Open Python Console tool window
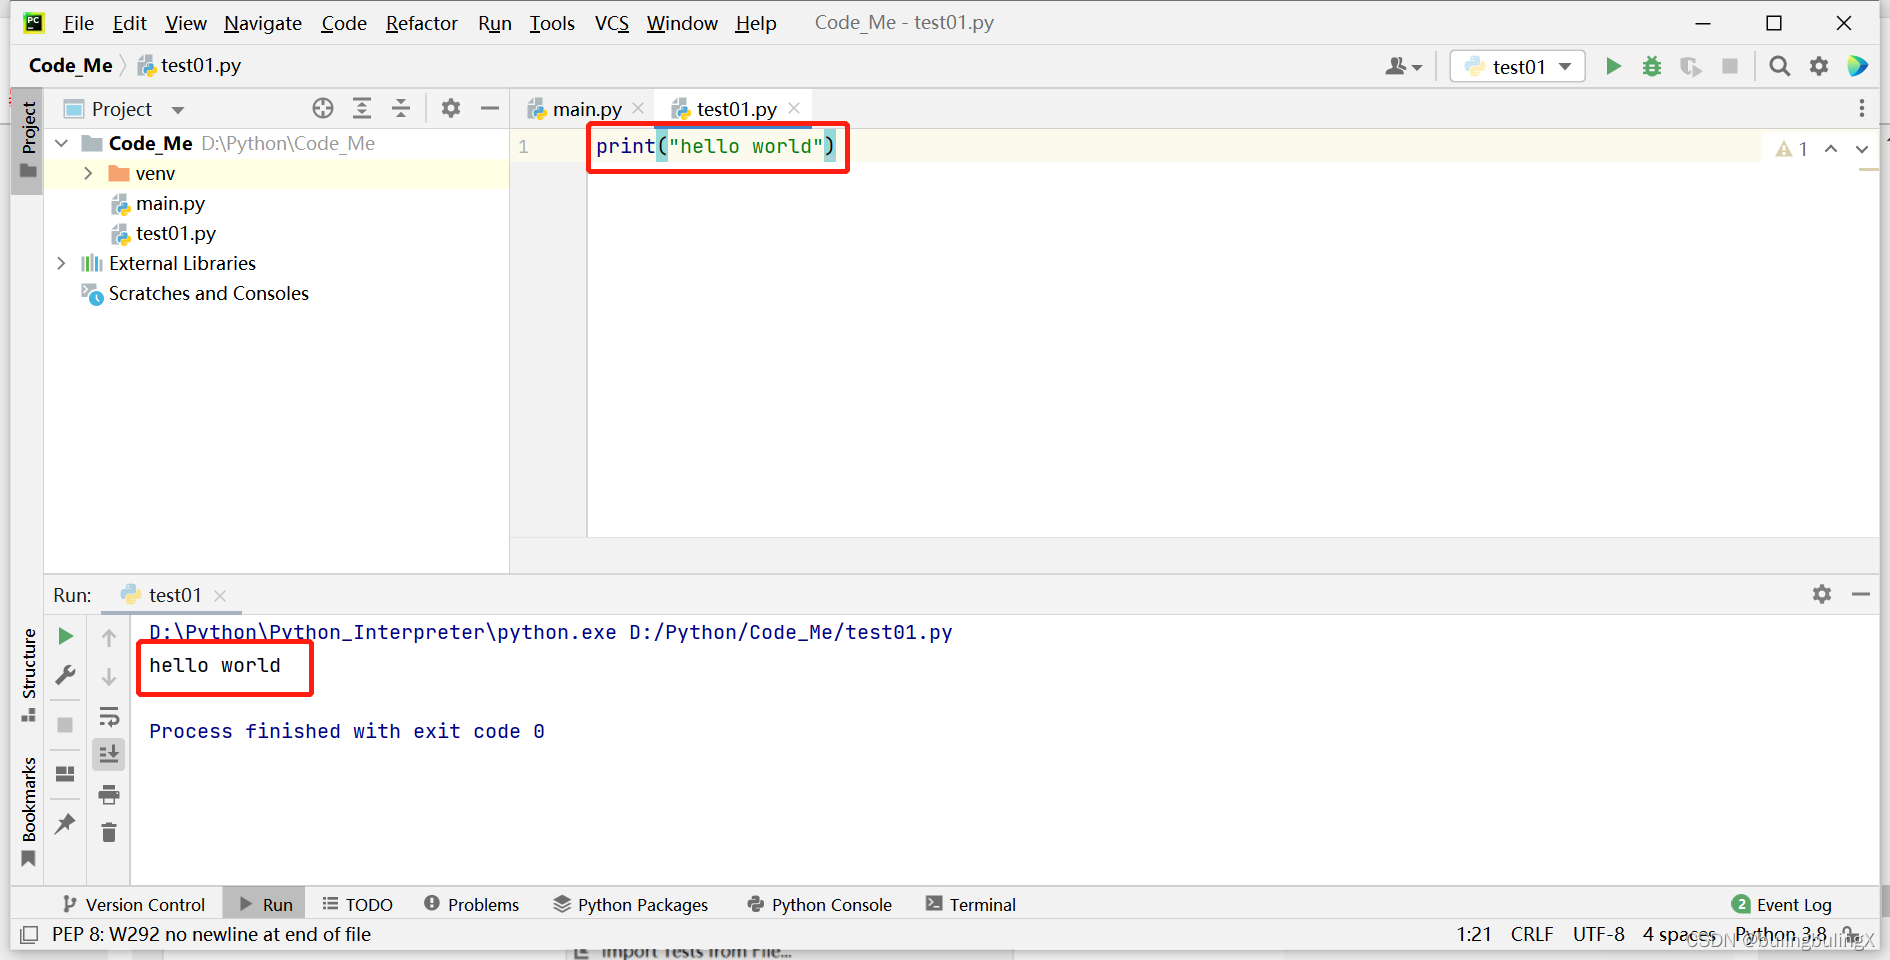Viewport: 1890px width, 960px height. [820, 904]
